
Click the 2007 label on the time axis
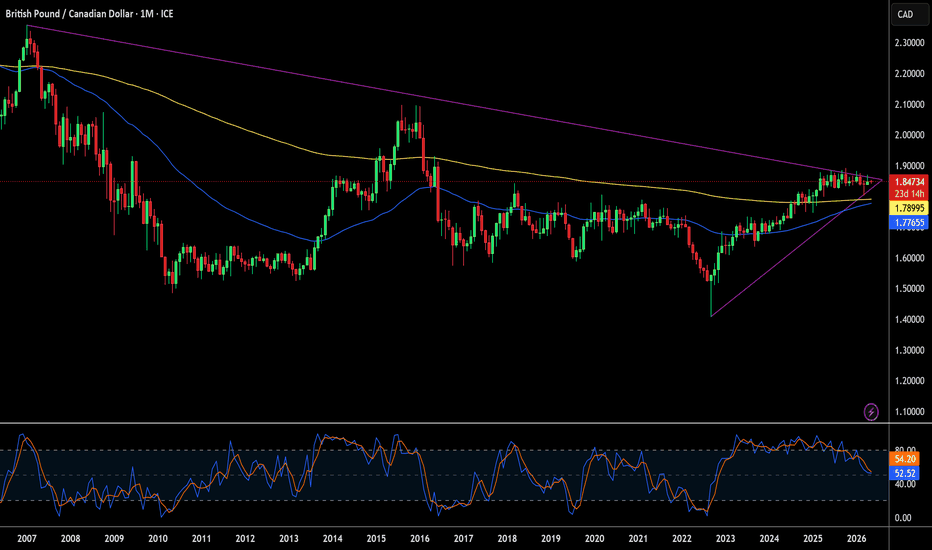pos(27,539)
